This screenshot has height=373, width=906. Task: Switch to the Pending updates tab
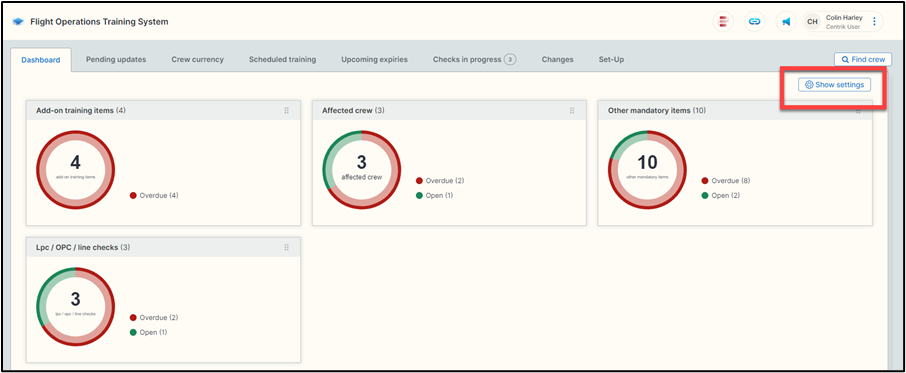116,59
